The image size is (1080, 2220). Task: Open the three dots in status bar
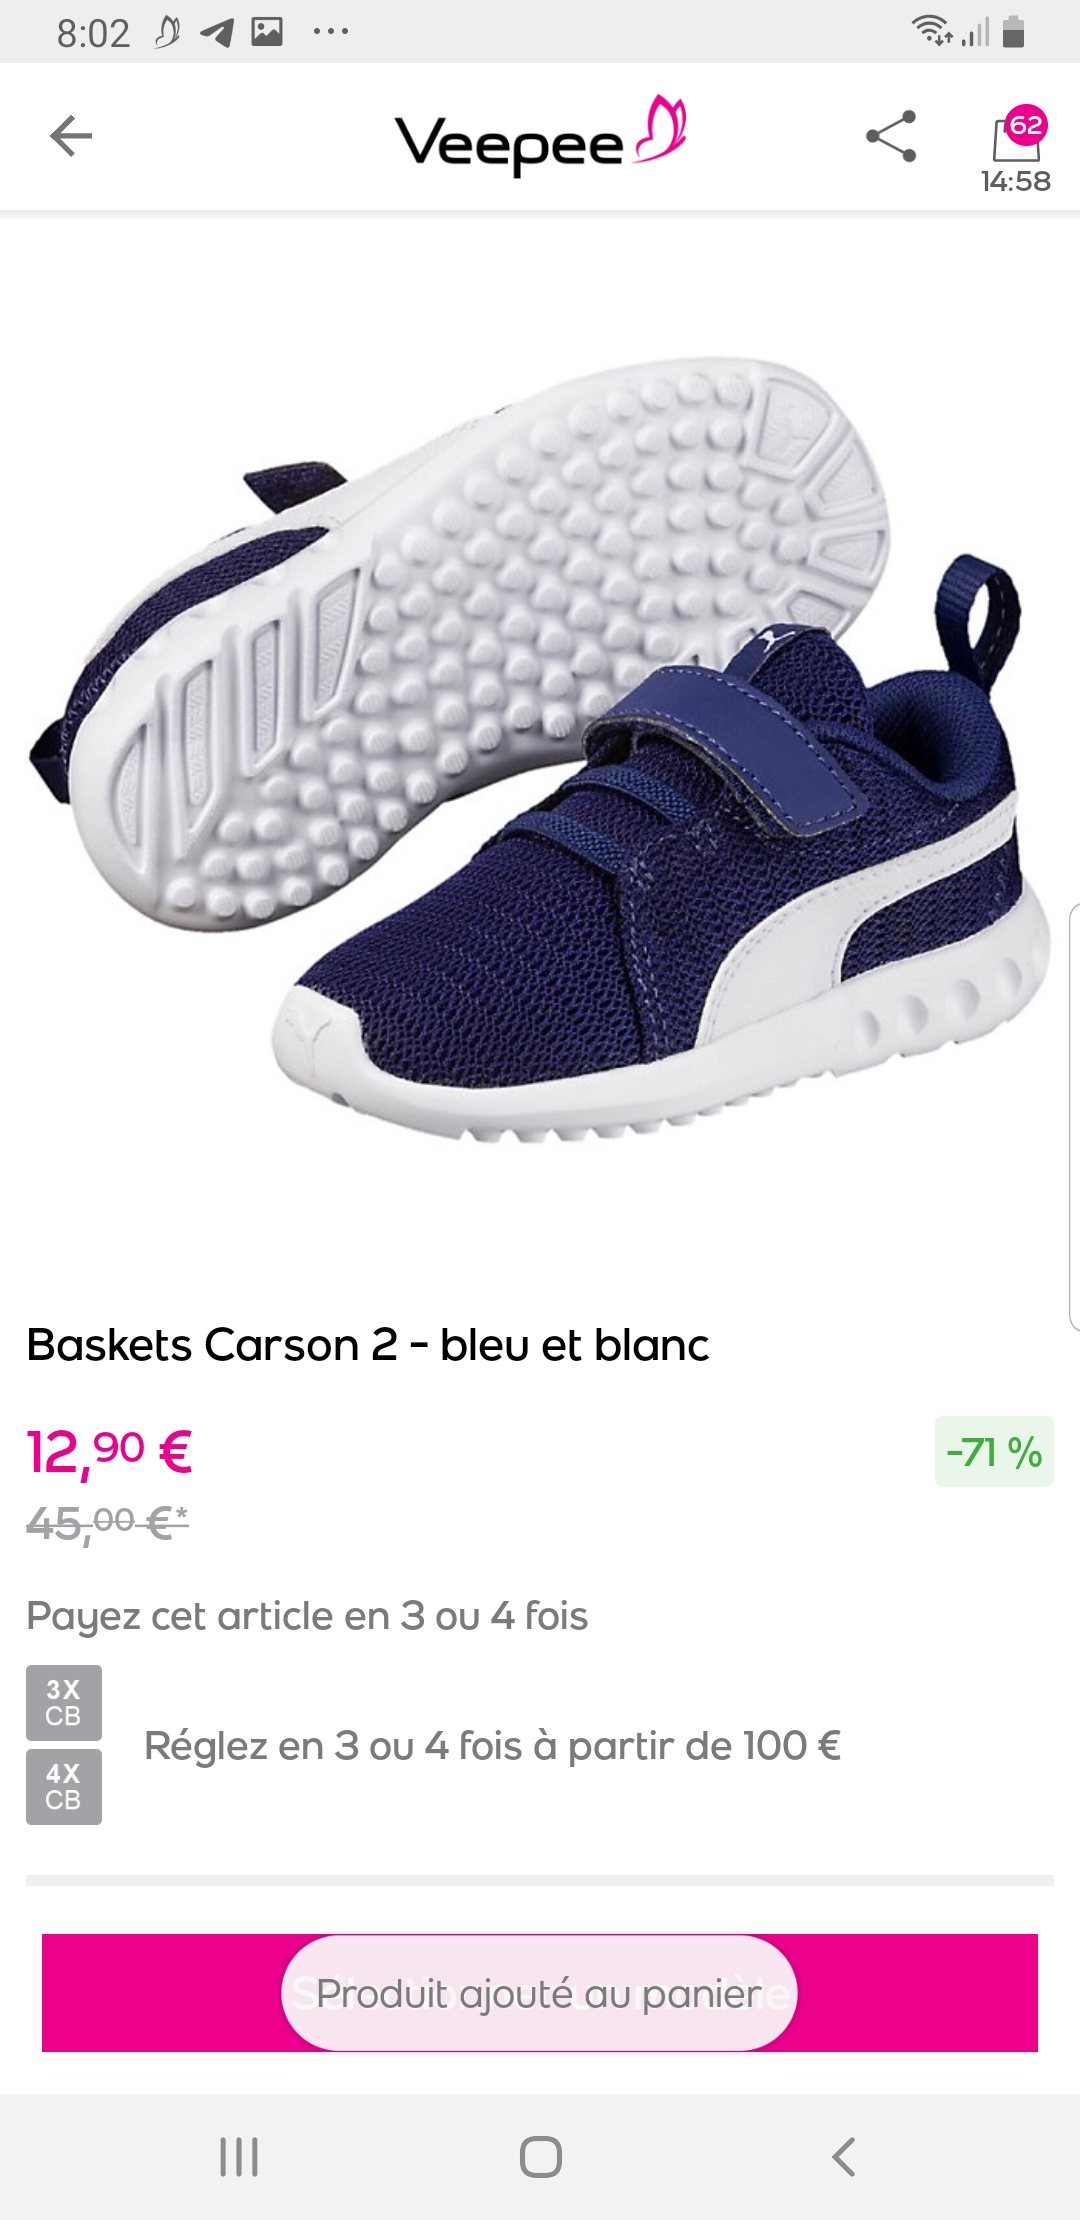331,32
